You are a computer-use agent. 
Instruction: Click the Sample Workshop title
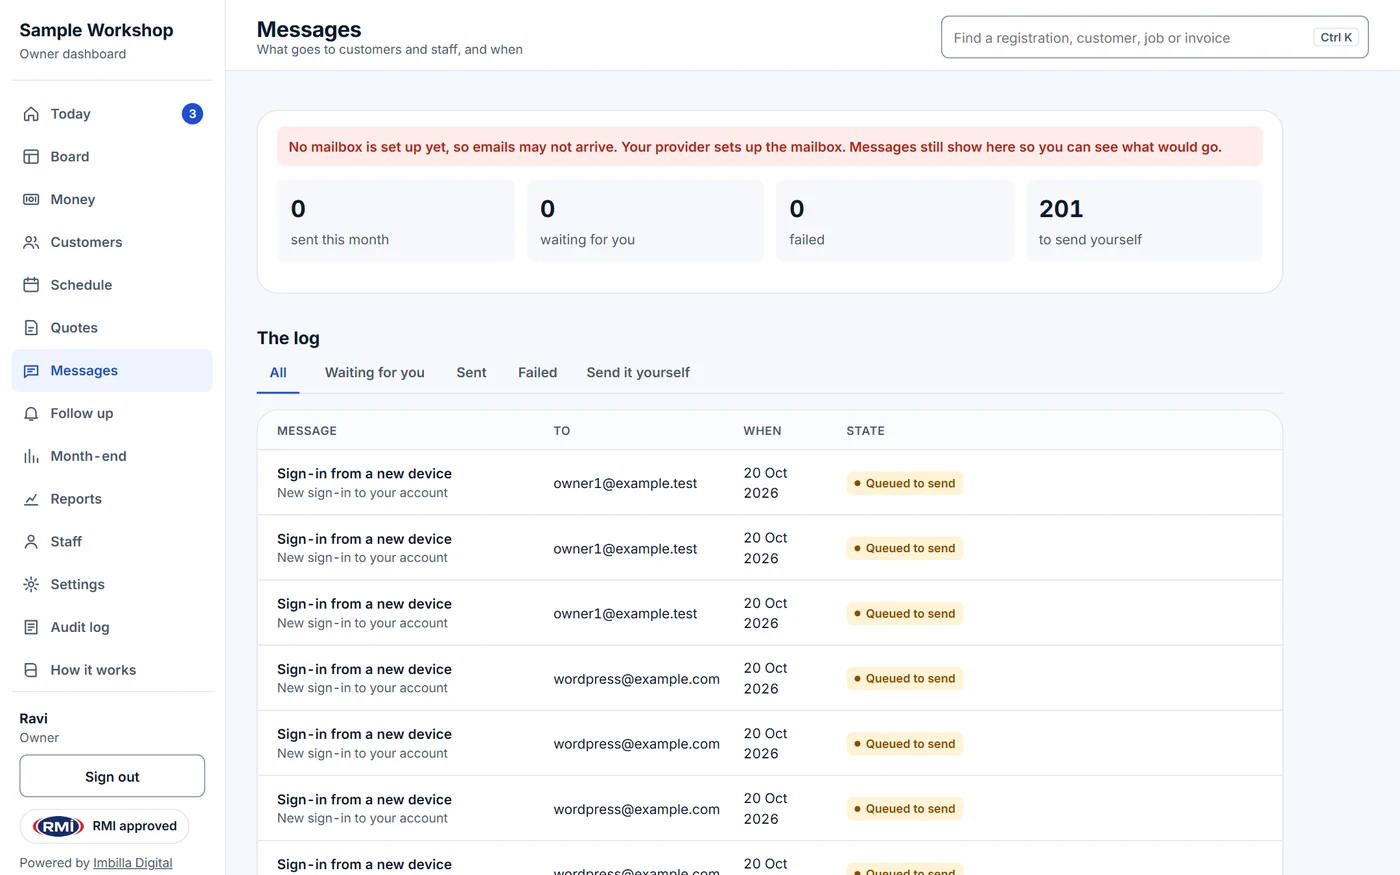pos(96,30)
